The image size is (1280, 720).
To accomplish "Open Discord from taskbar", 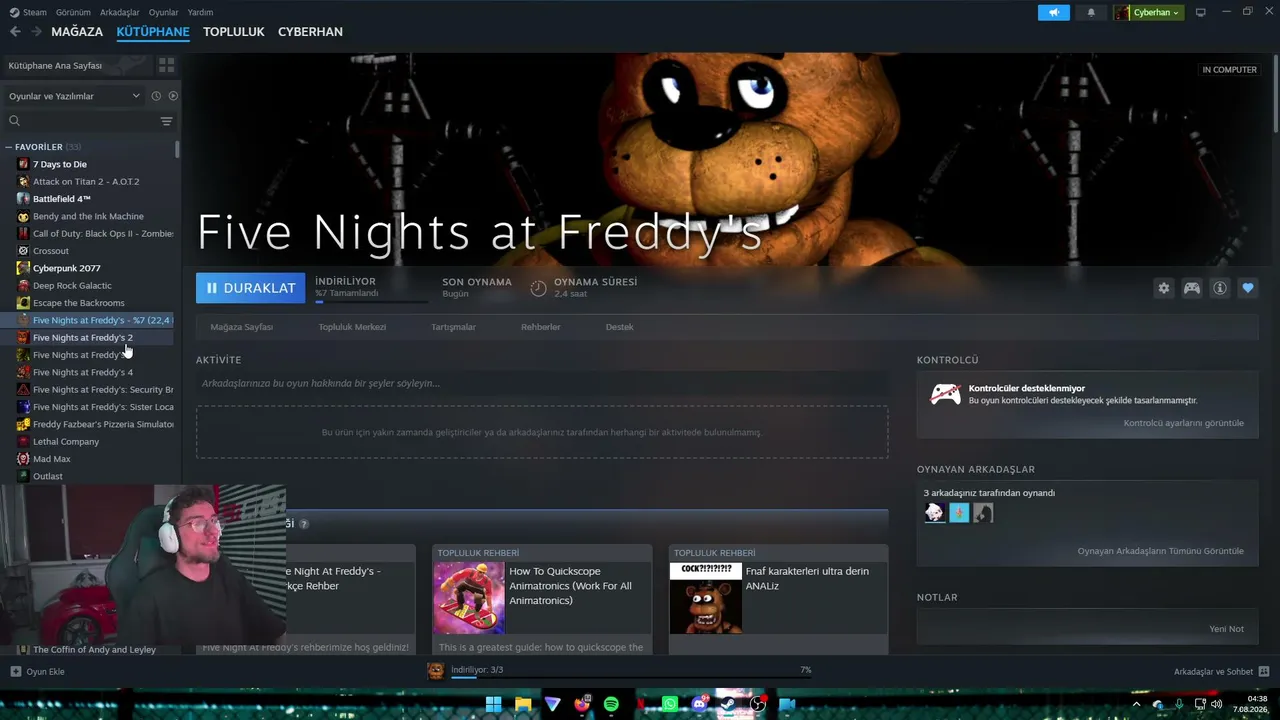I will point(699,704).
